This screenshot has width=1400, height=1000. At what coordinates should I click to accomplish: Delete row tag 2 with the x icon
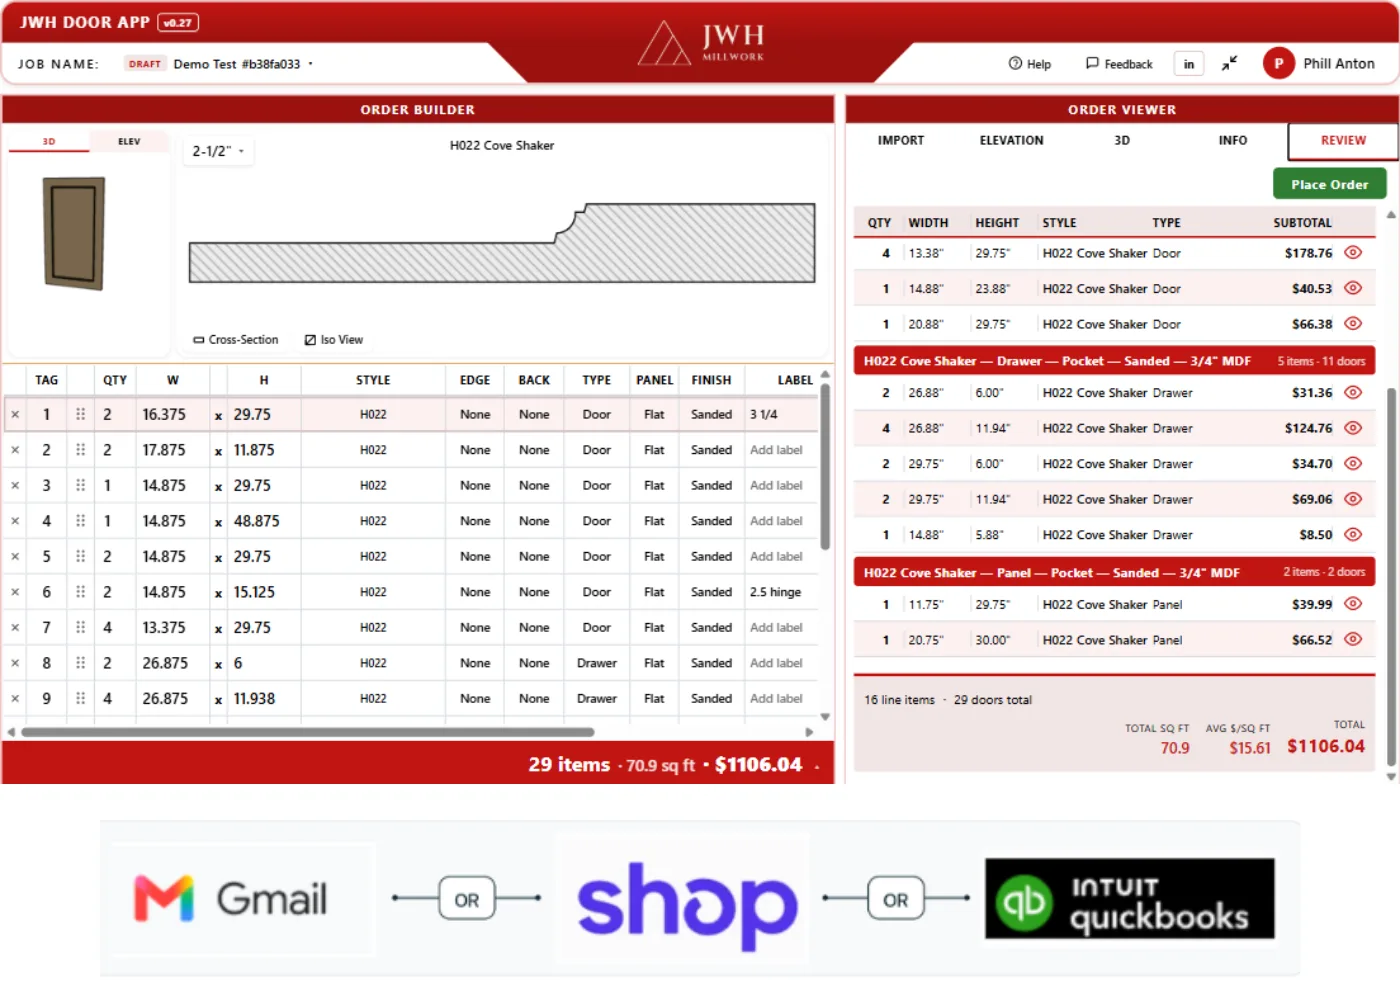15,451
